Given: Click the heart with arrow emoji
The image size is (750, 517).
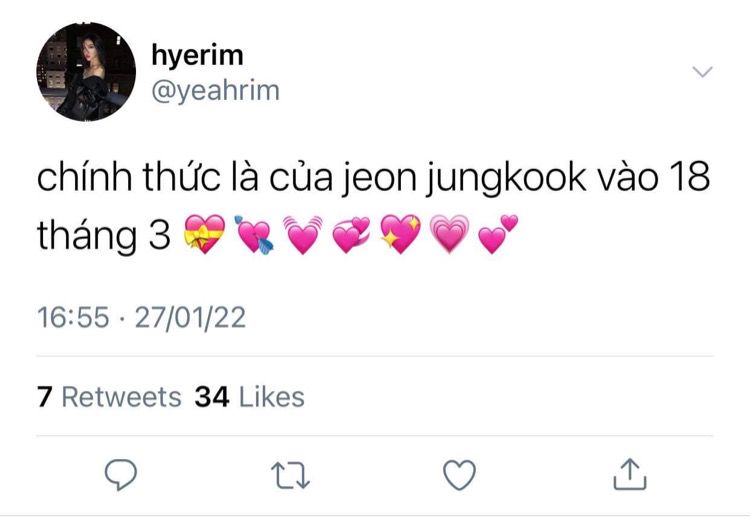Looking at the screenshot, I should tap(254, 234).
